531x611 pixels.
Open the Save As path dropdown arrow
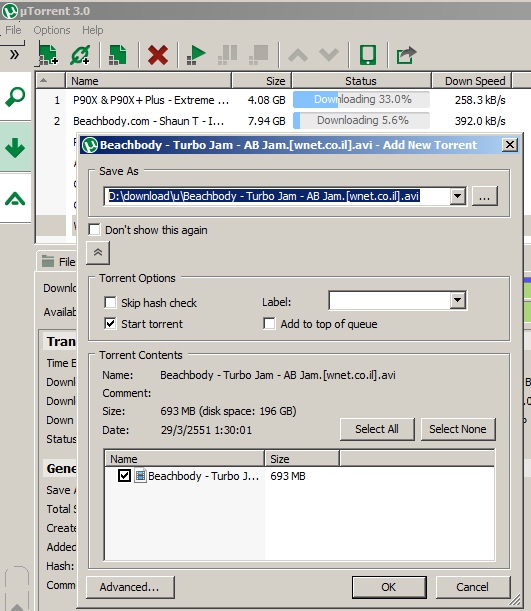pos(458,196)
